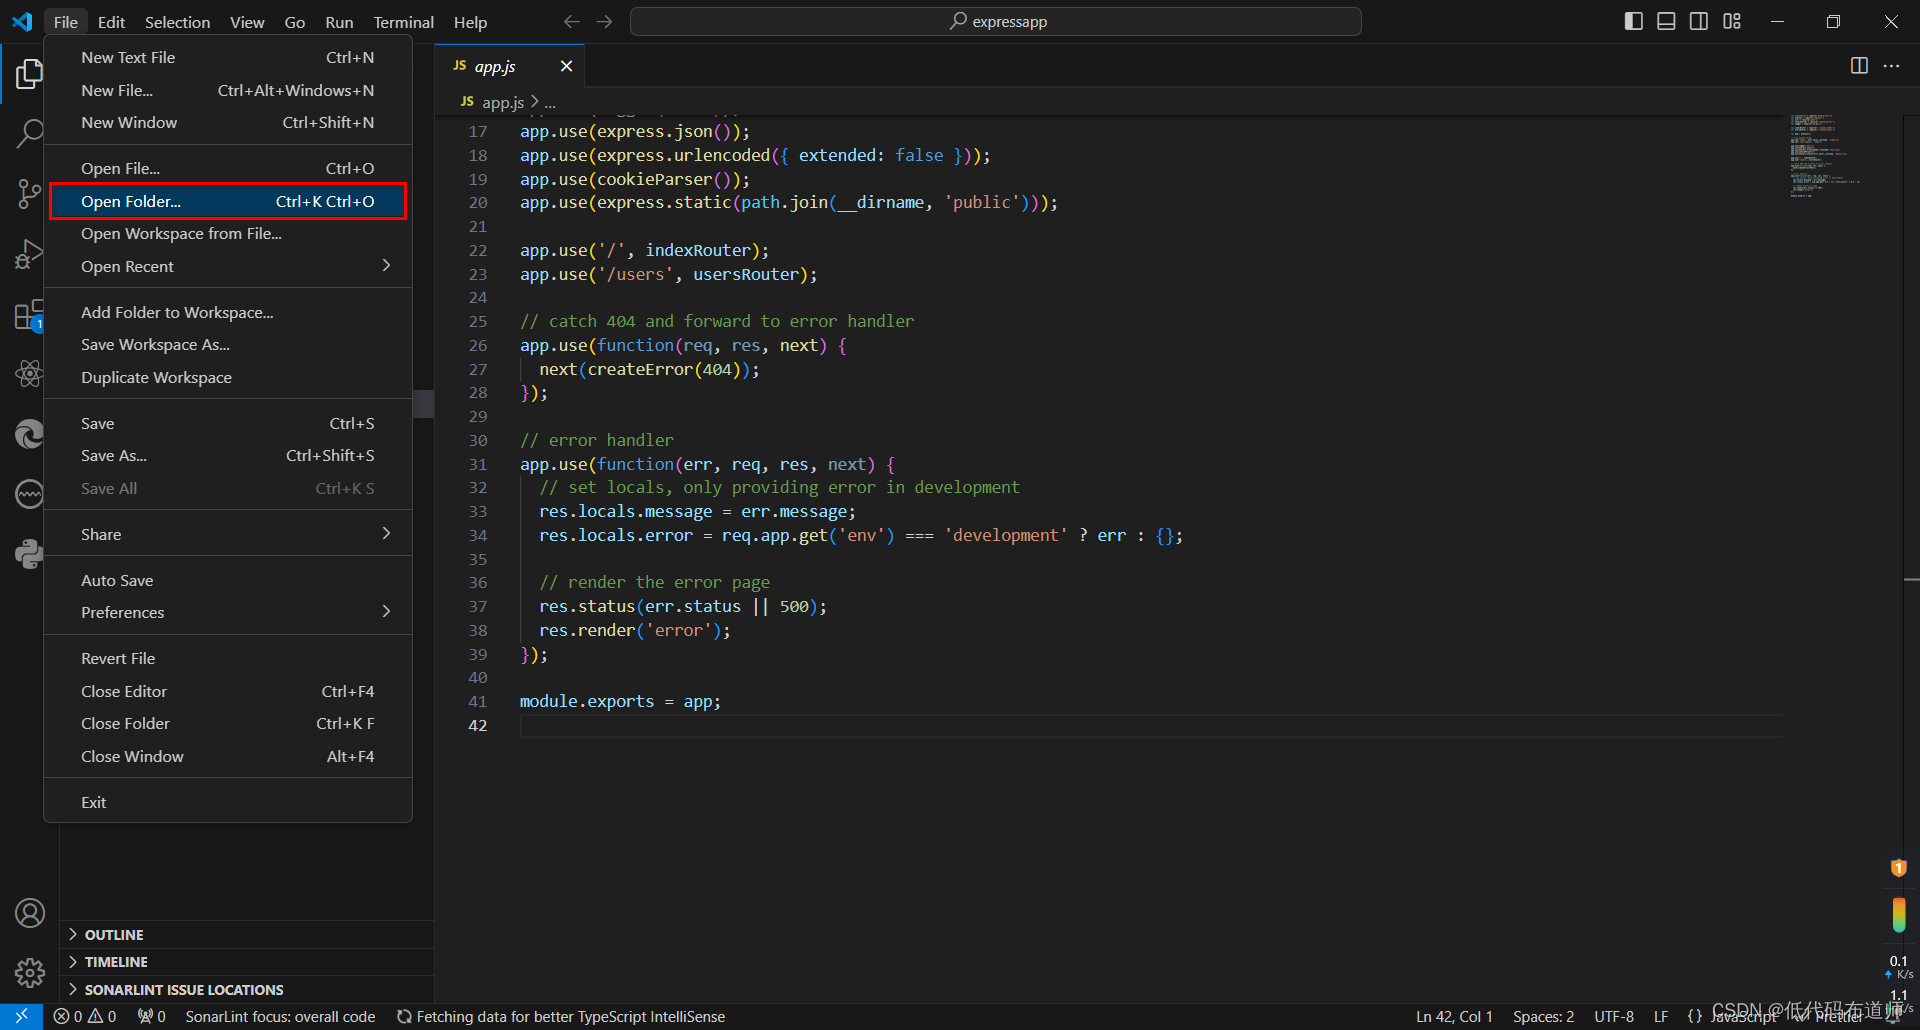Click the VS Code logo icon
Screen dimensions: 1920x1030
point(22,21)
